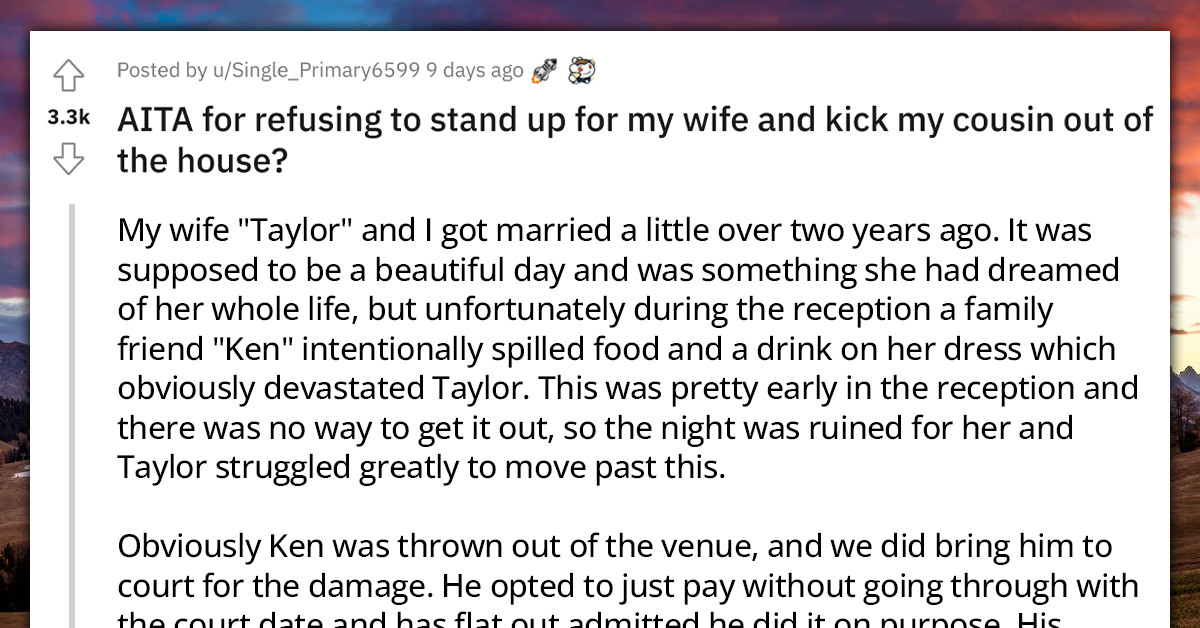
Task: Click the rocket award icon
Action: 543,69
